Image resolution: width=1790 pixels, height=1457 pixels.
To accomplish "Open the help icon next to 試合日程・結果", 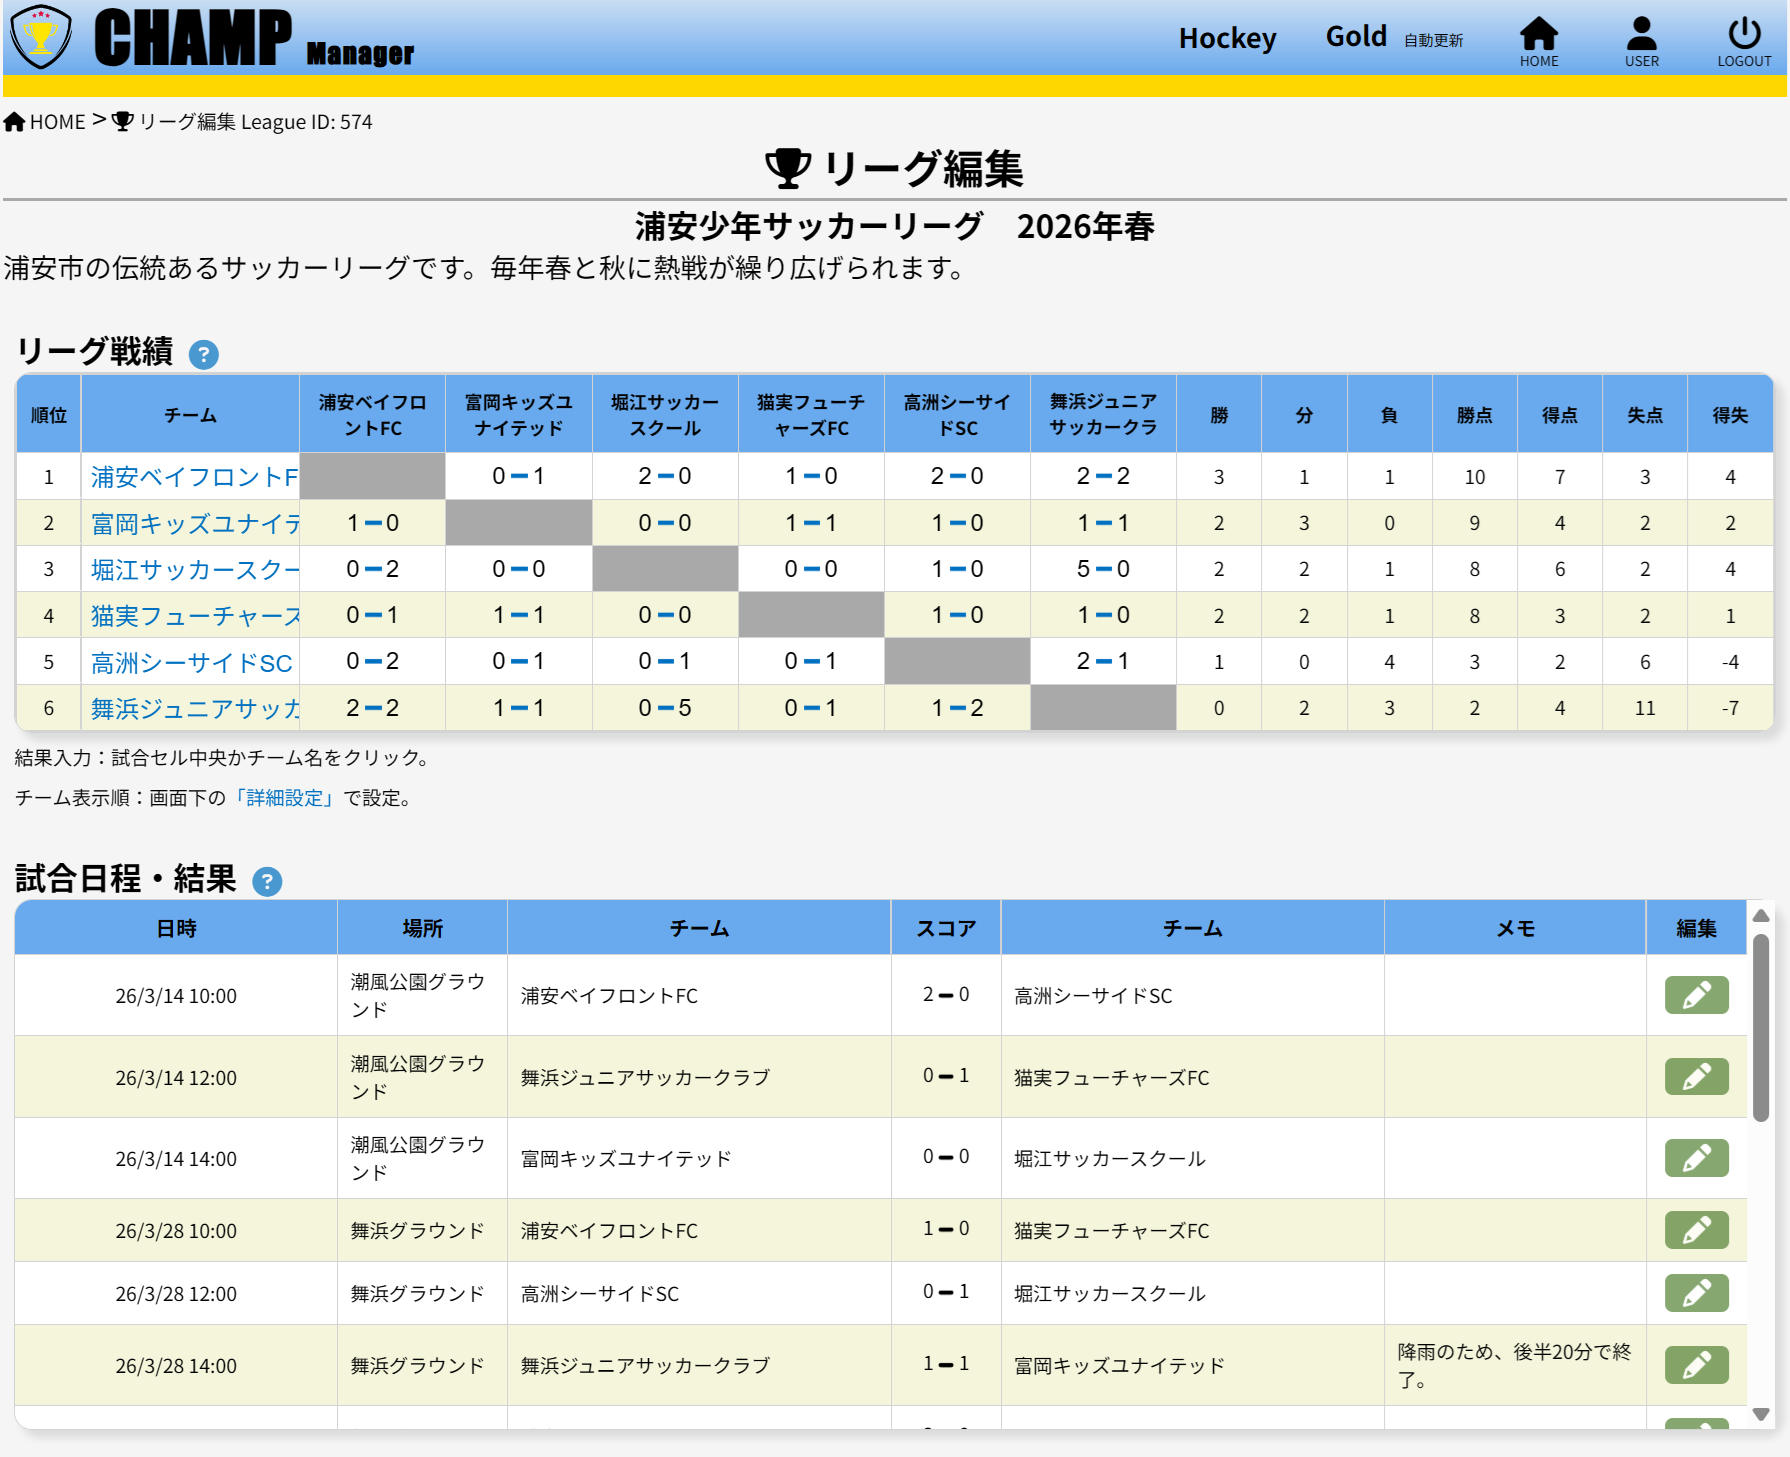I will pos(266,883).
